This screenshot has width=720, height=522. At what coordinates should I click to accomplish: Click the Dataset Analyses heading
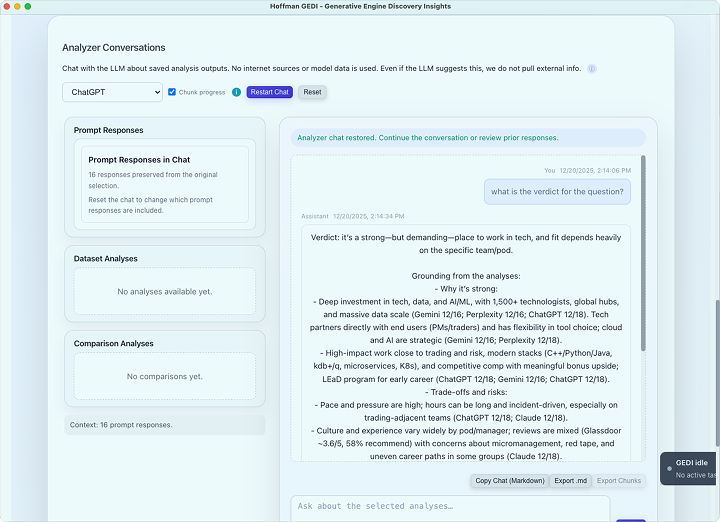(106, 258)
